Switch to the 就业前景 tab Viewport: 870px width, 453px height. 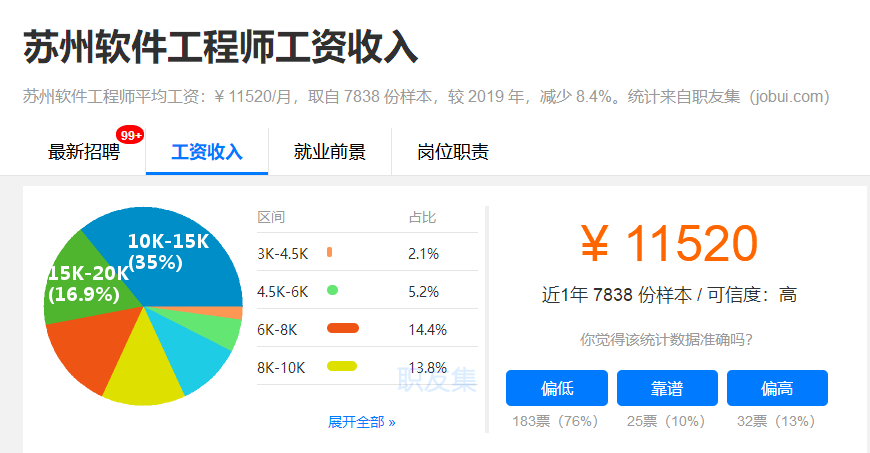pos(330,152)
